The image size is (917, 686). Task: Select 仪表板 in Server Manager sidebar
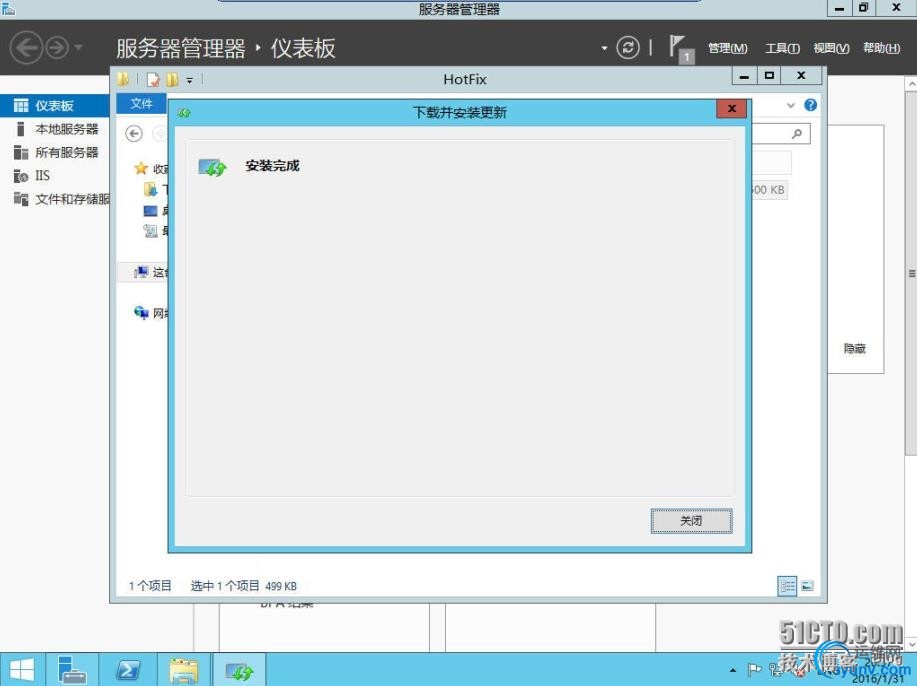54,105
